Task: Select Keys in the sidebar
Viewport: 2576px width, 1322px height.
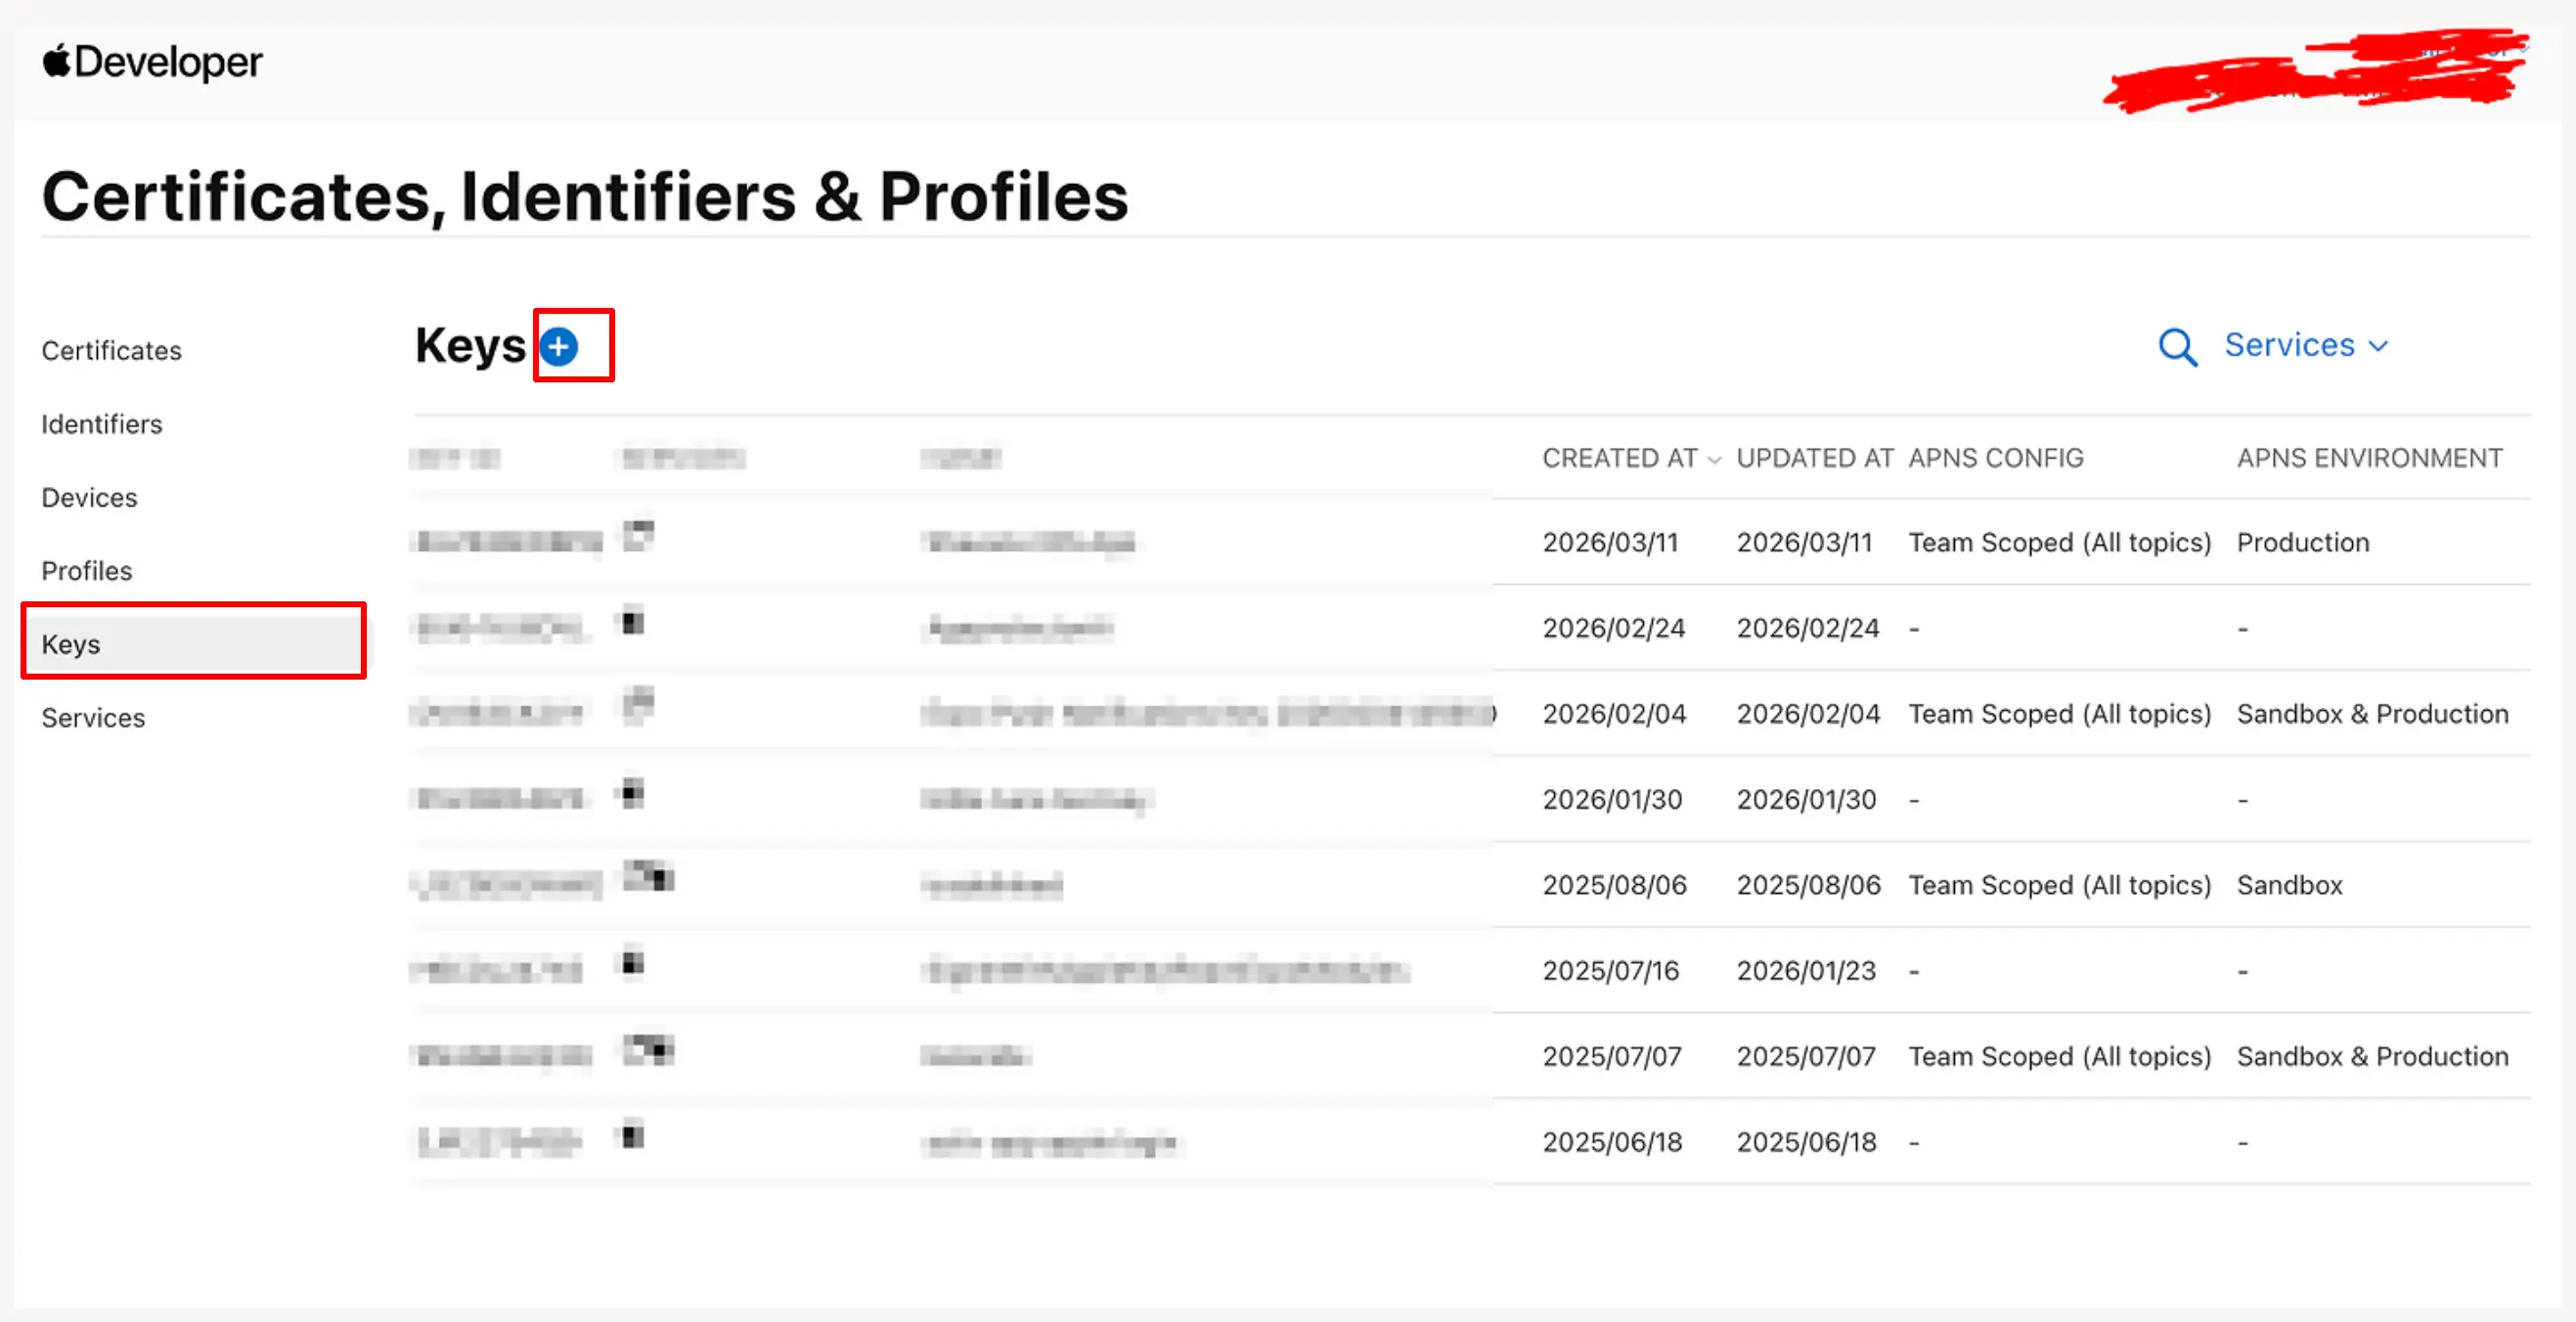Action: pyautogui.click(x=71, y=644)
